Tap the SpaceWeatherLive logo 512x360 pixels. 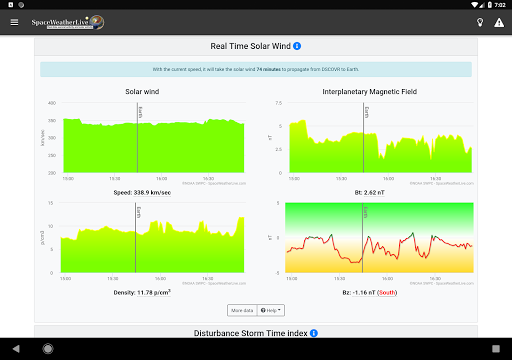pos(68,22)
